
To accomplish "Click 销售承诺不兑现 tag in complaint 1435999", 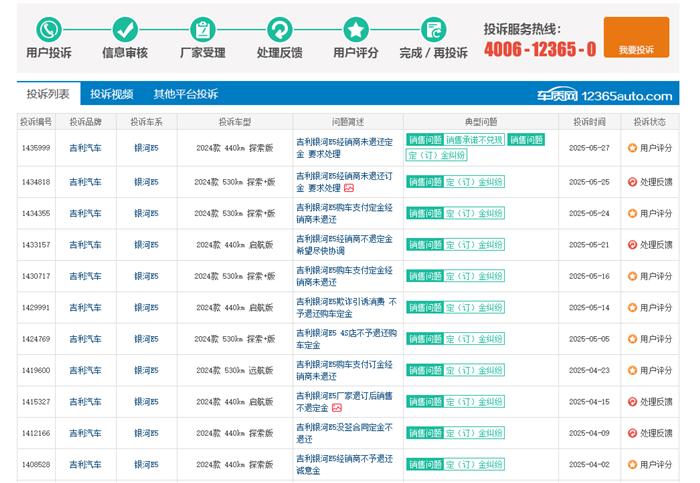I will (x=474, y=140).
